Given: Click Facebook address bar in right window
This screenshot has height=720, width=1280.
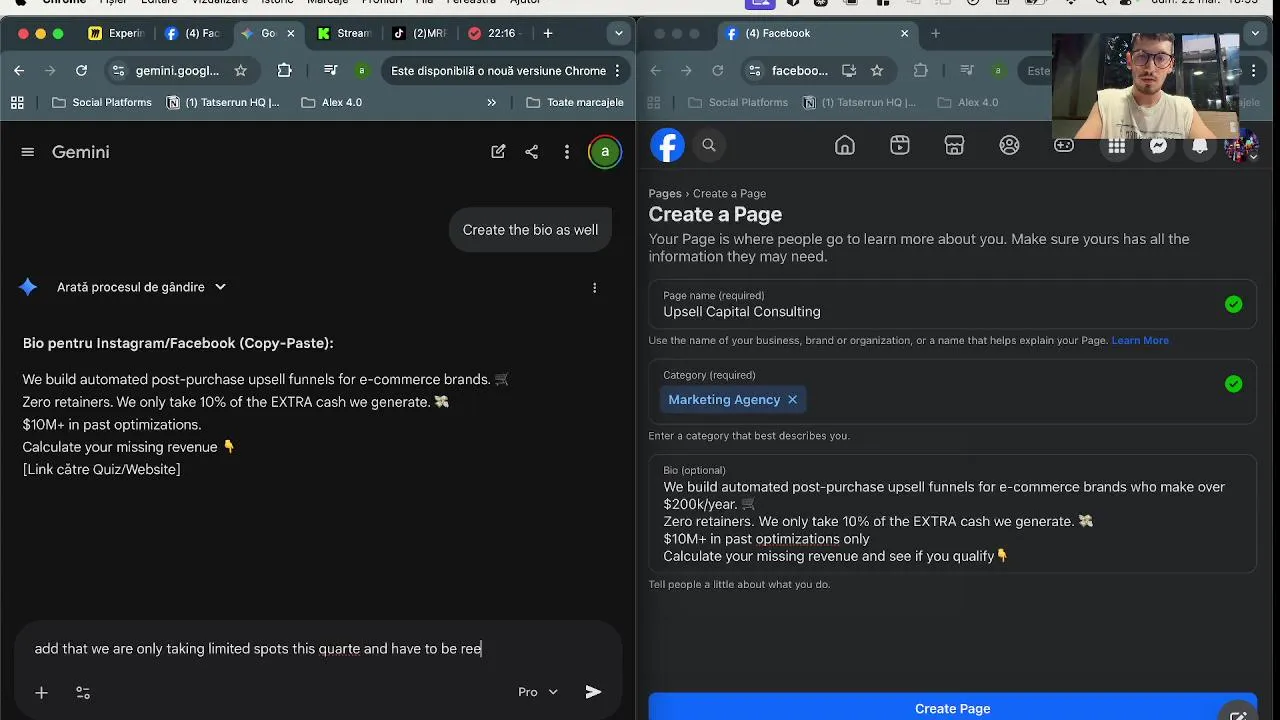Looking at the screenshot, I should click(800, 71).
